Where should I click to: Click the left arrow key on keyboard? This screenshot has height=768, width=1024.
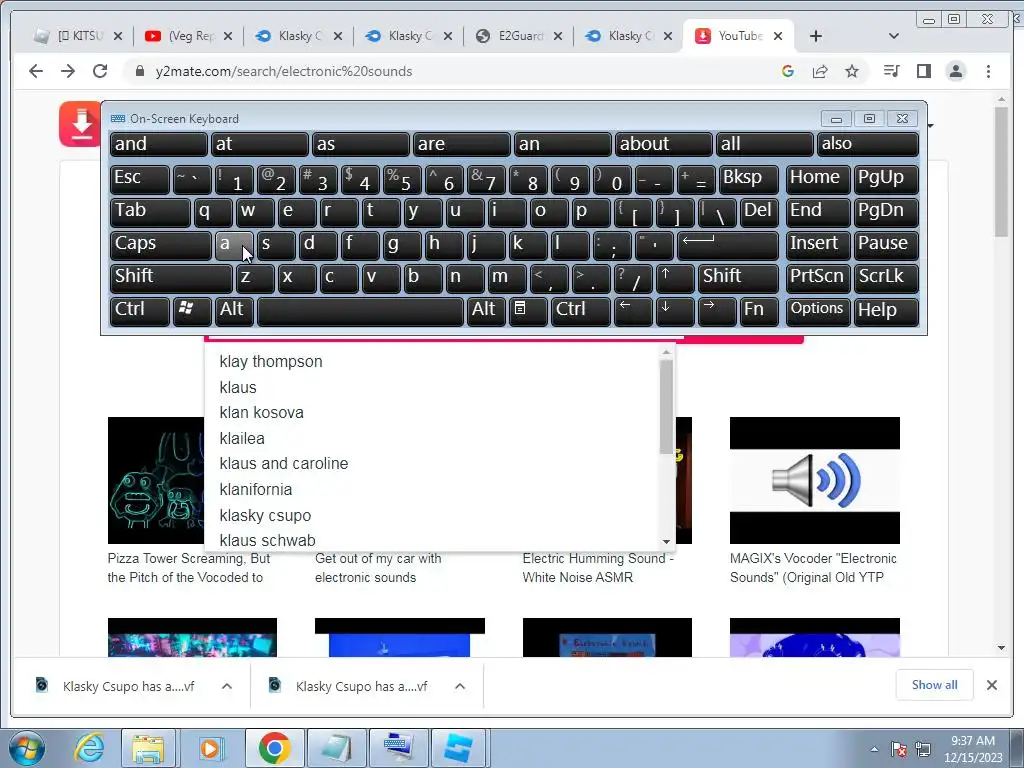(x=633, y=311)
